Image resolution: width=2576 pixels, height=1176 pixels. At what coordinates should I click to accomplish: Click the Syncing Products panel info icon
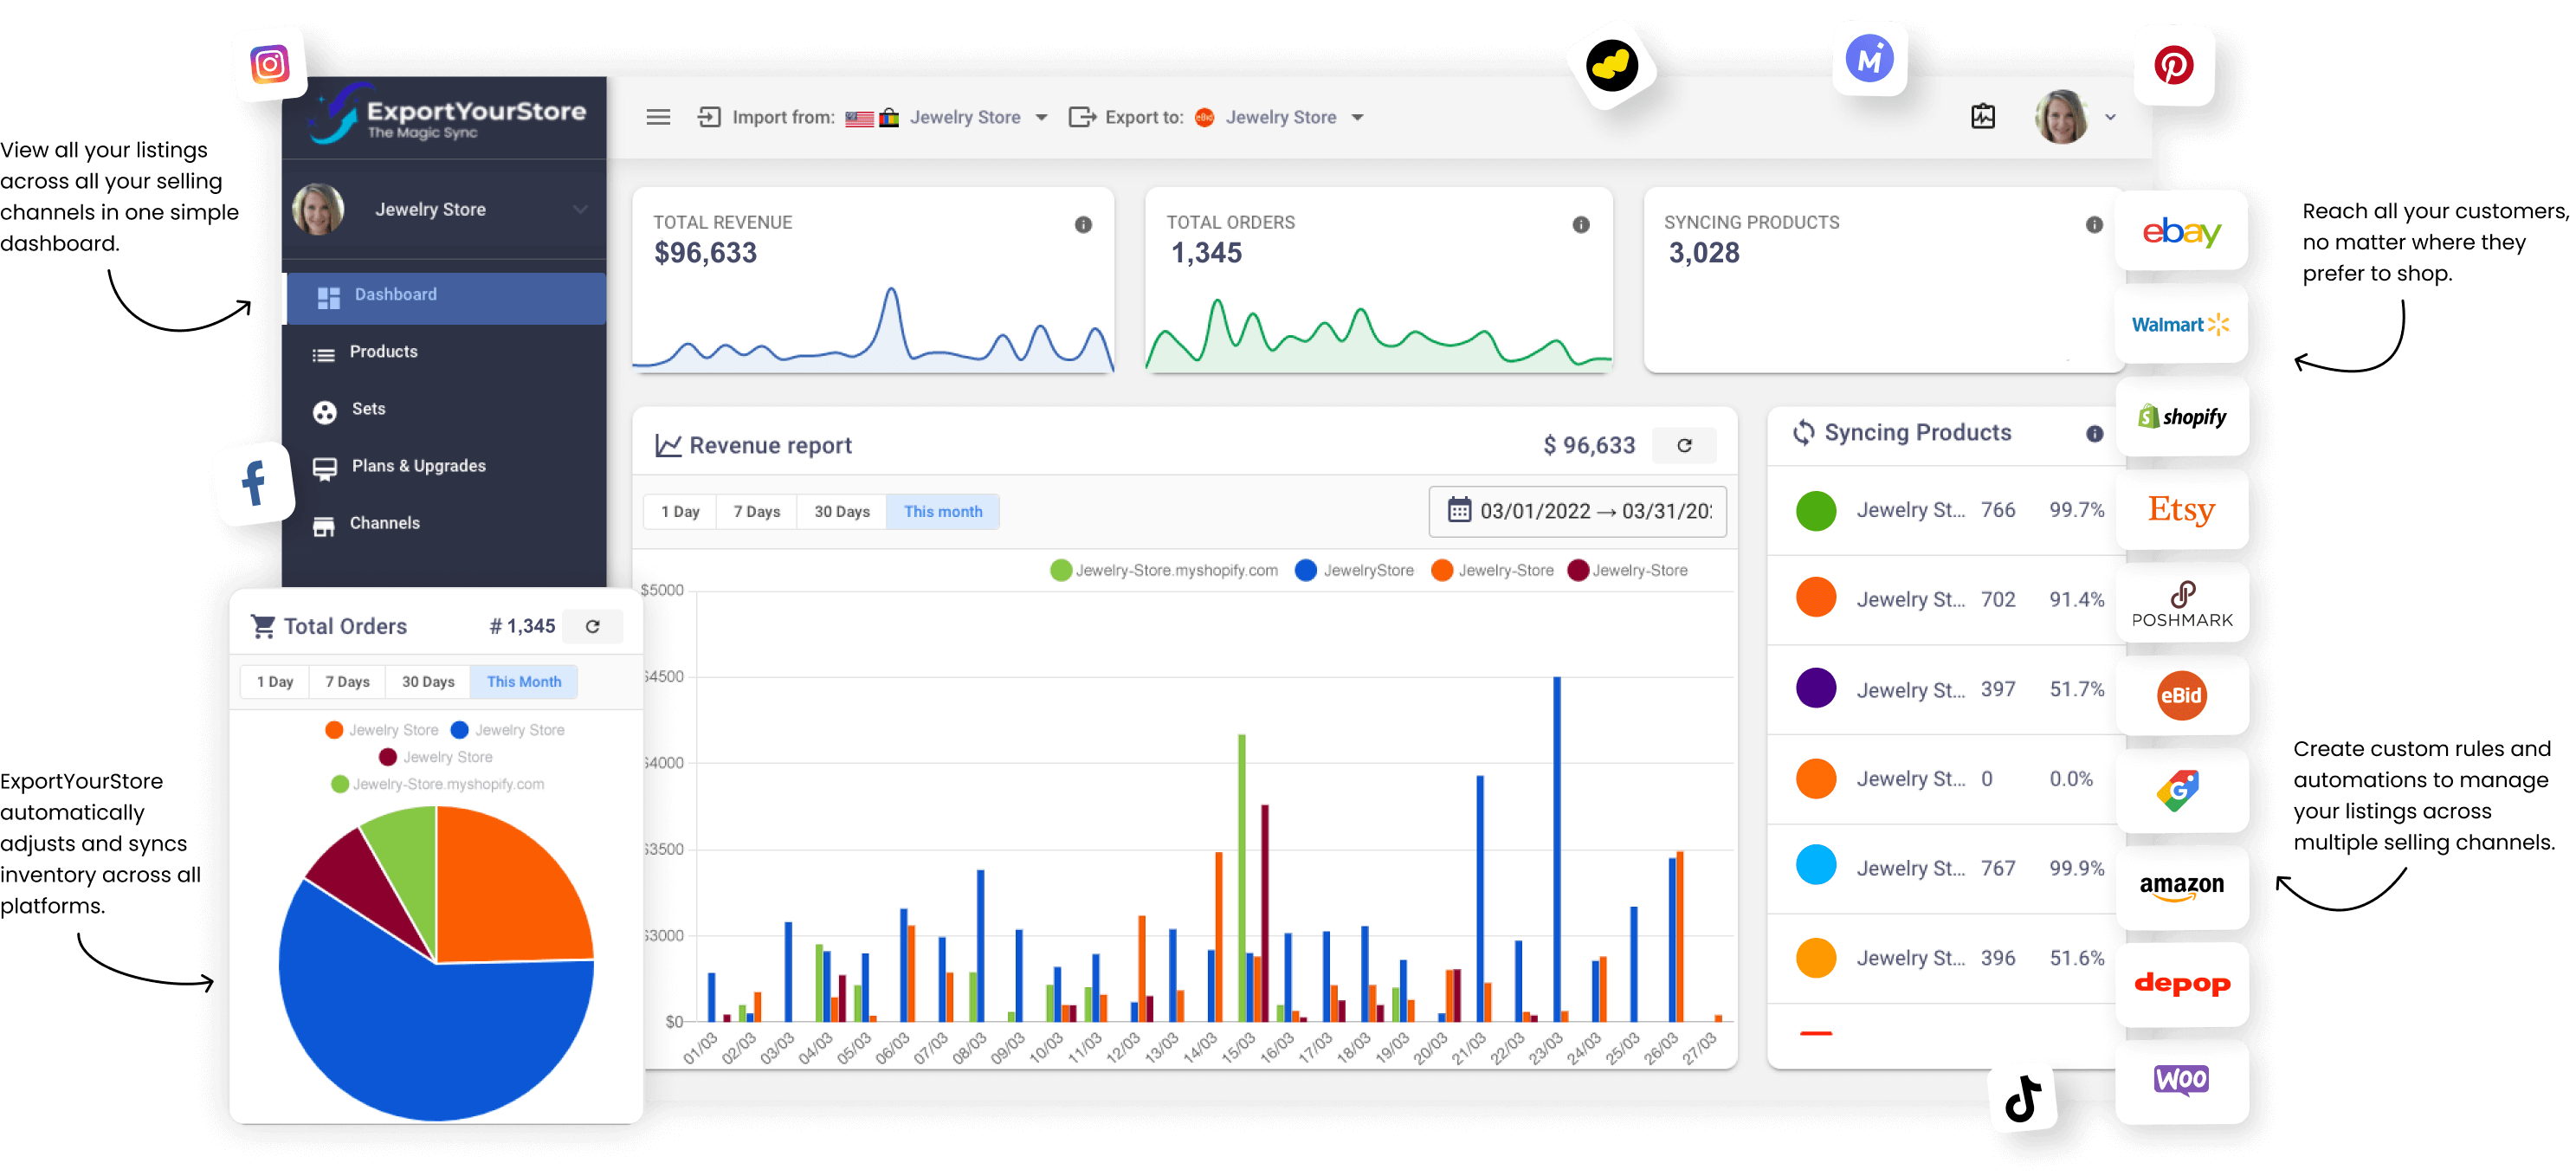click(2094, 433)
